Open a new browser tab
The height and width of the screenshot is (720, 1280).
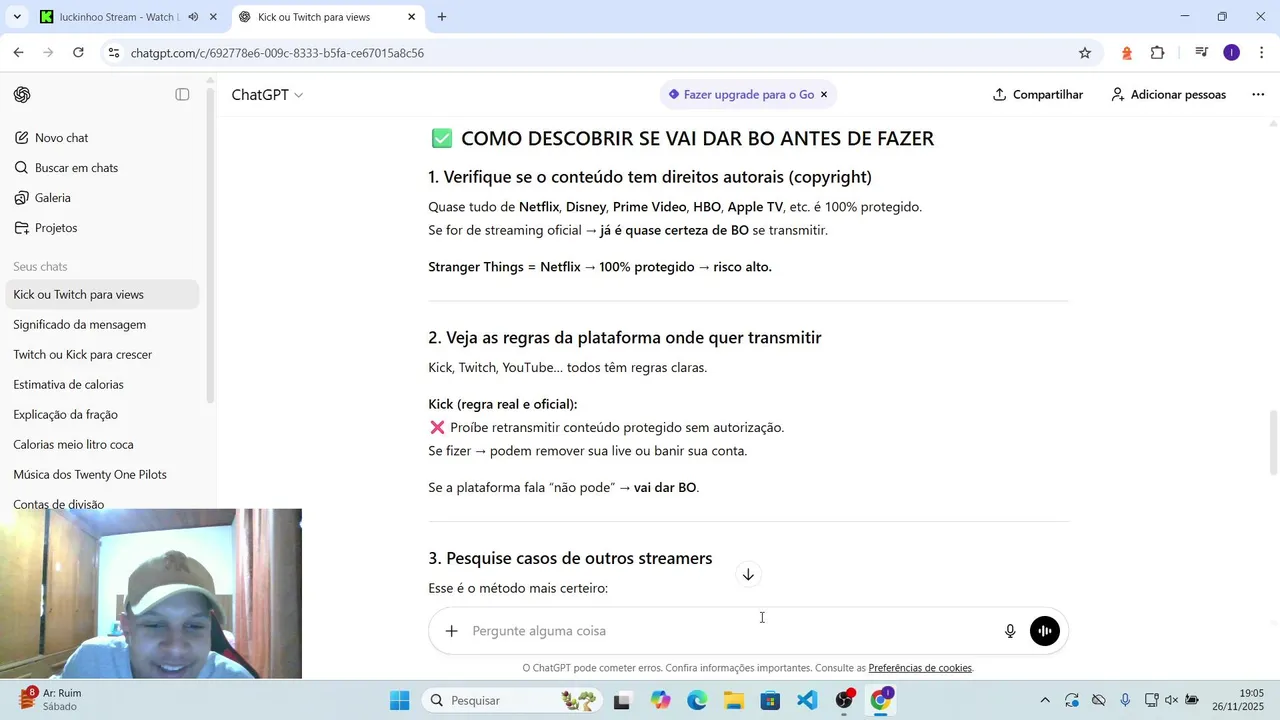[x=442, y=17]
